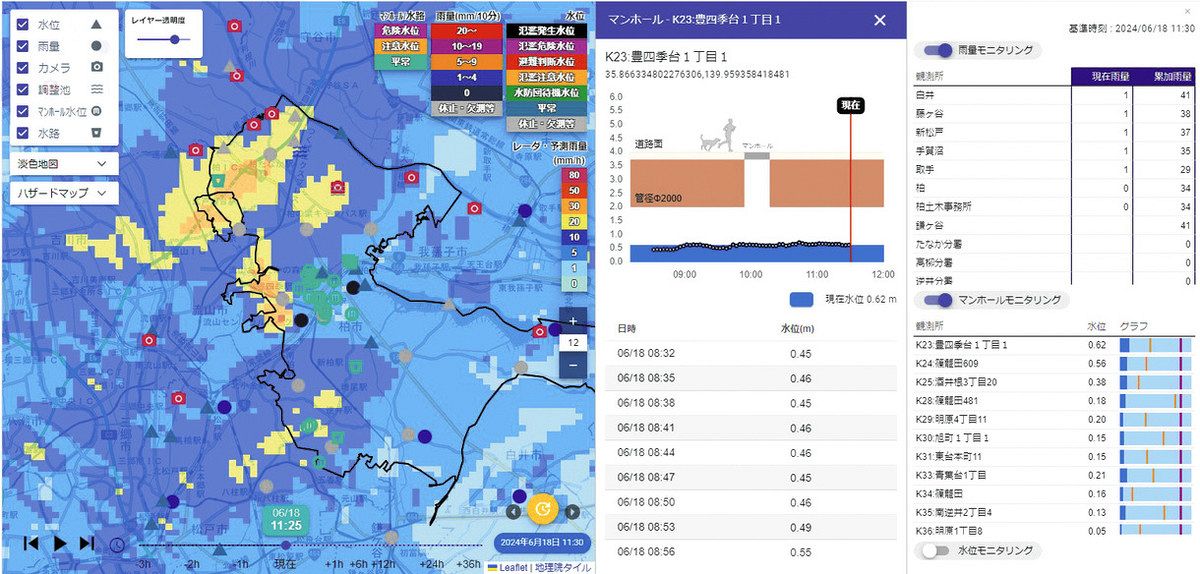Image resolution: width=1200 pixels, height=574 pixels.
Task: Enable the 水位モニタリング toggle
Action: point(934,550)
